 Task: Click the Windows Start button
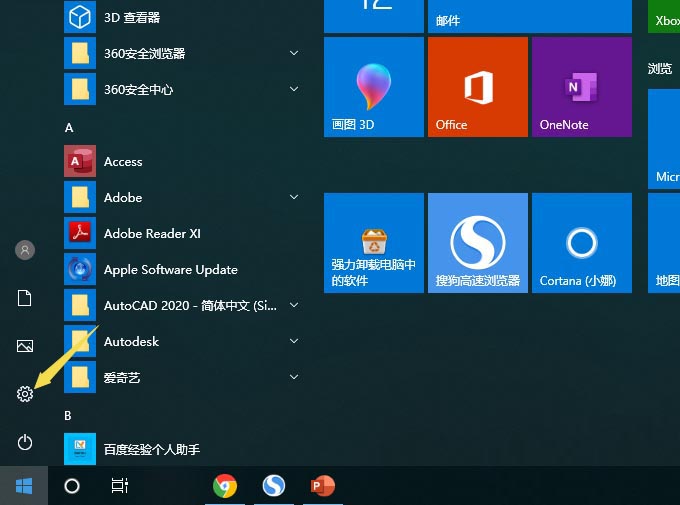[x=24, y=485]
